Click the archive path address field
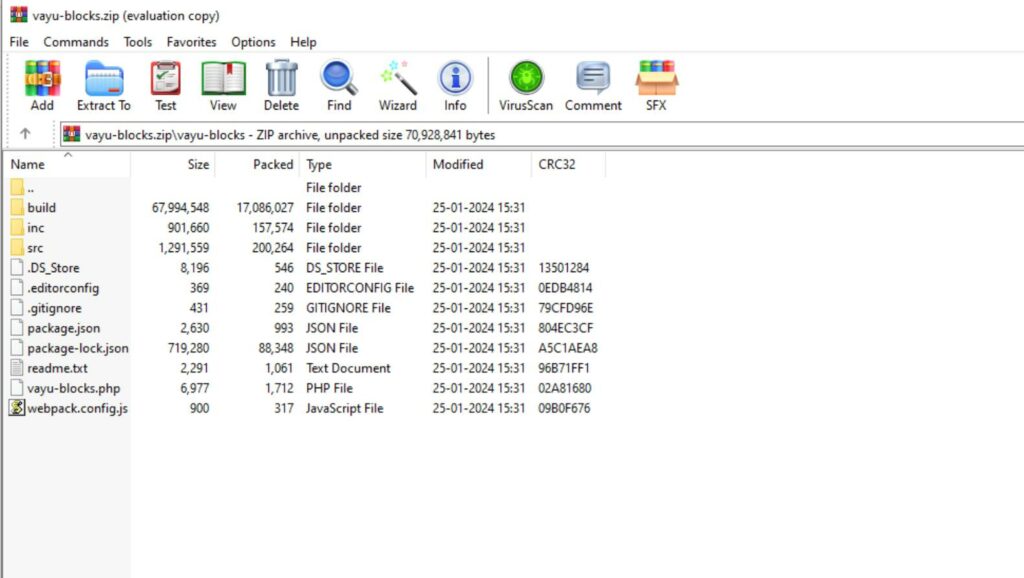 tap(542, 135)
